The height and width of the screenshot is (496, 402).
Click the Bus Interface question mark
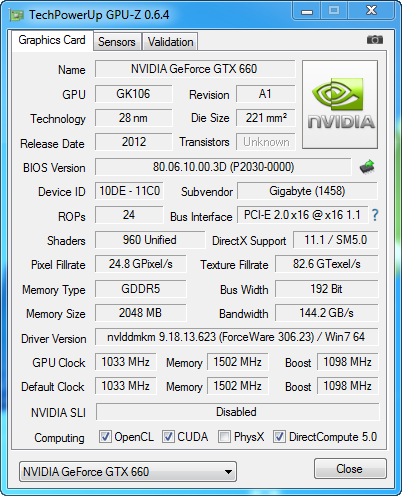375,215
